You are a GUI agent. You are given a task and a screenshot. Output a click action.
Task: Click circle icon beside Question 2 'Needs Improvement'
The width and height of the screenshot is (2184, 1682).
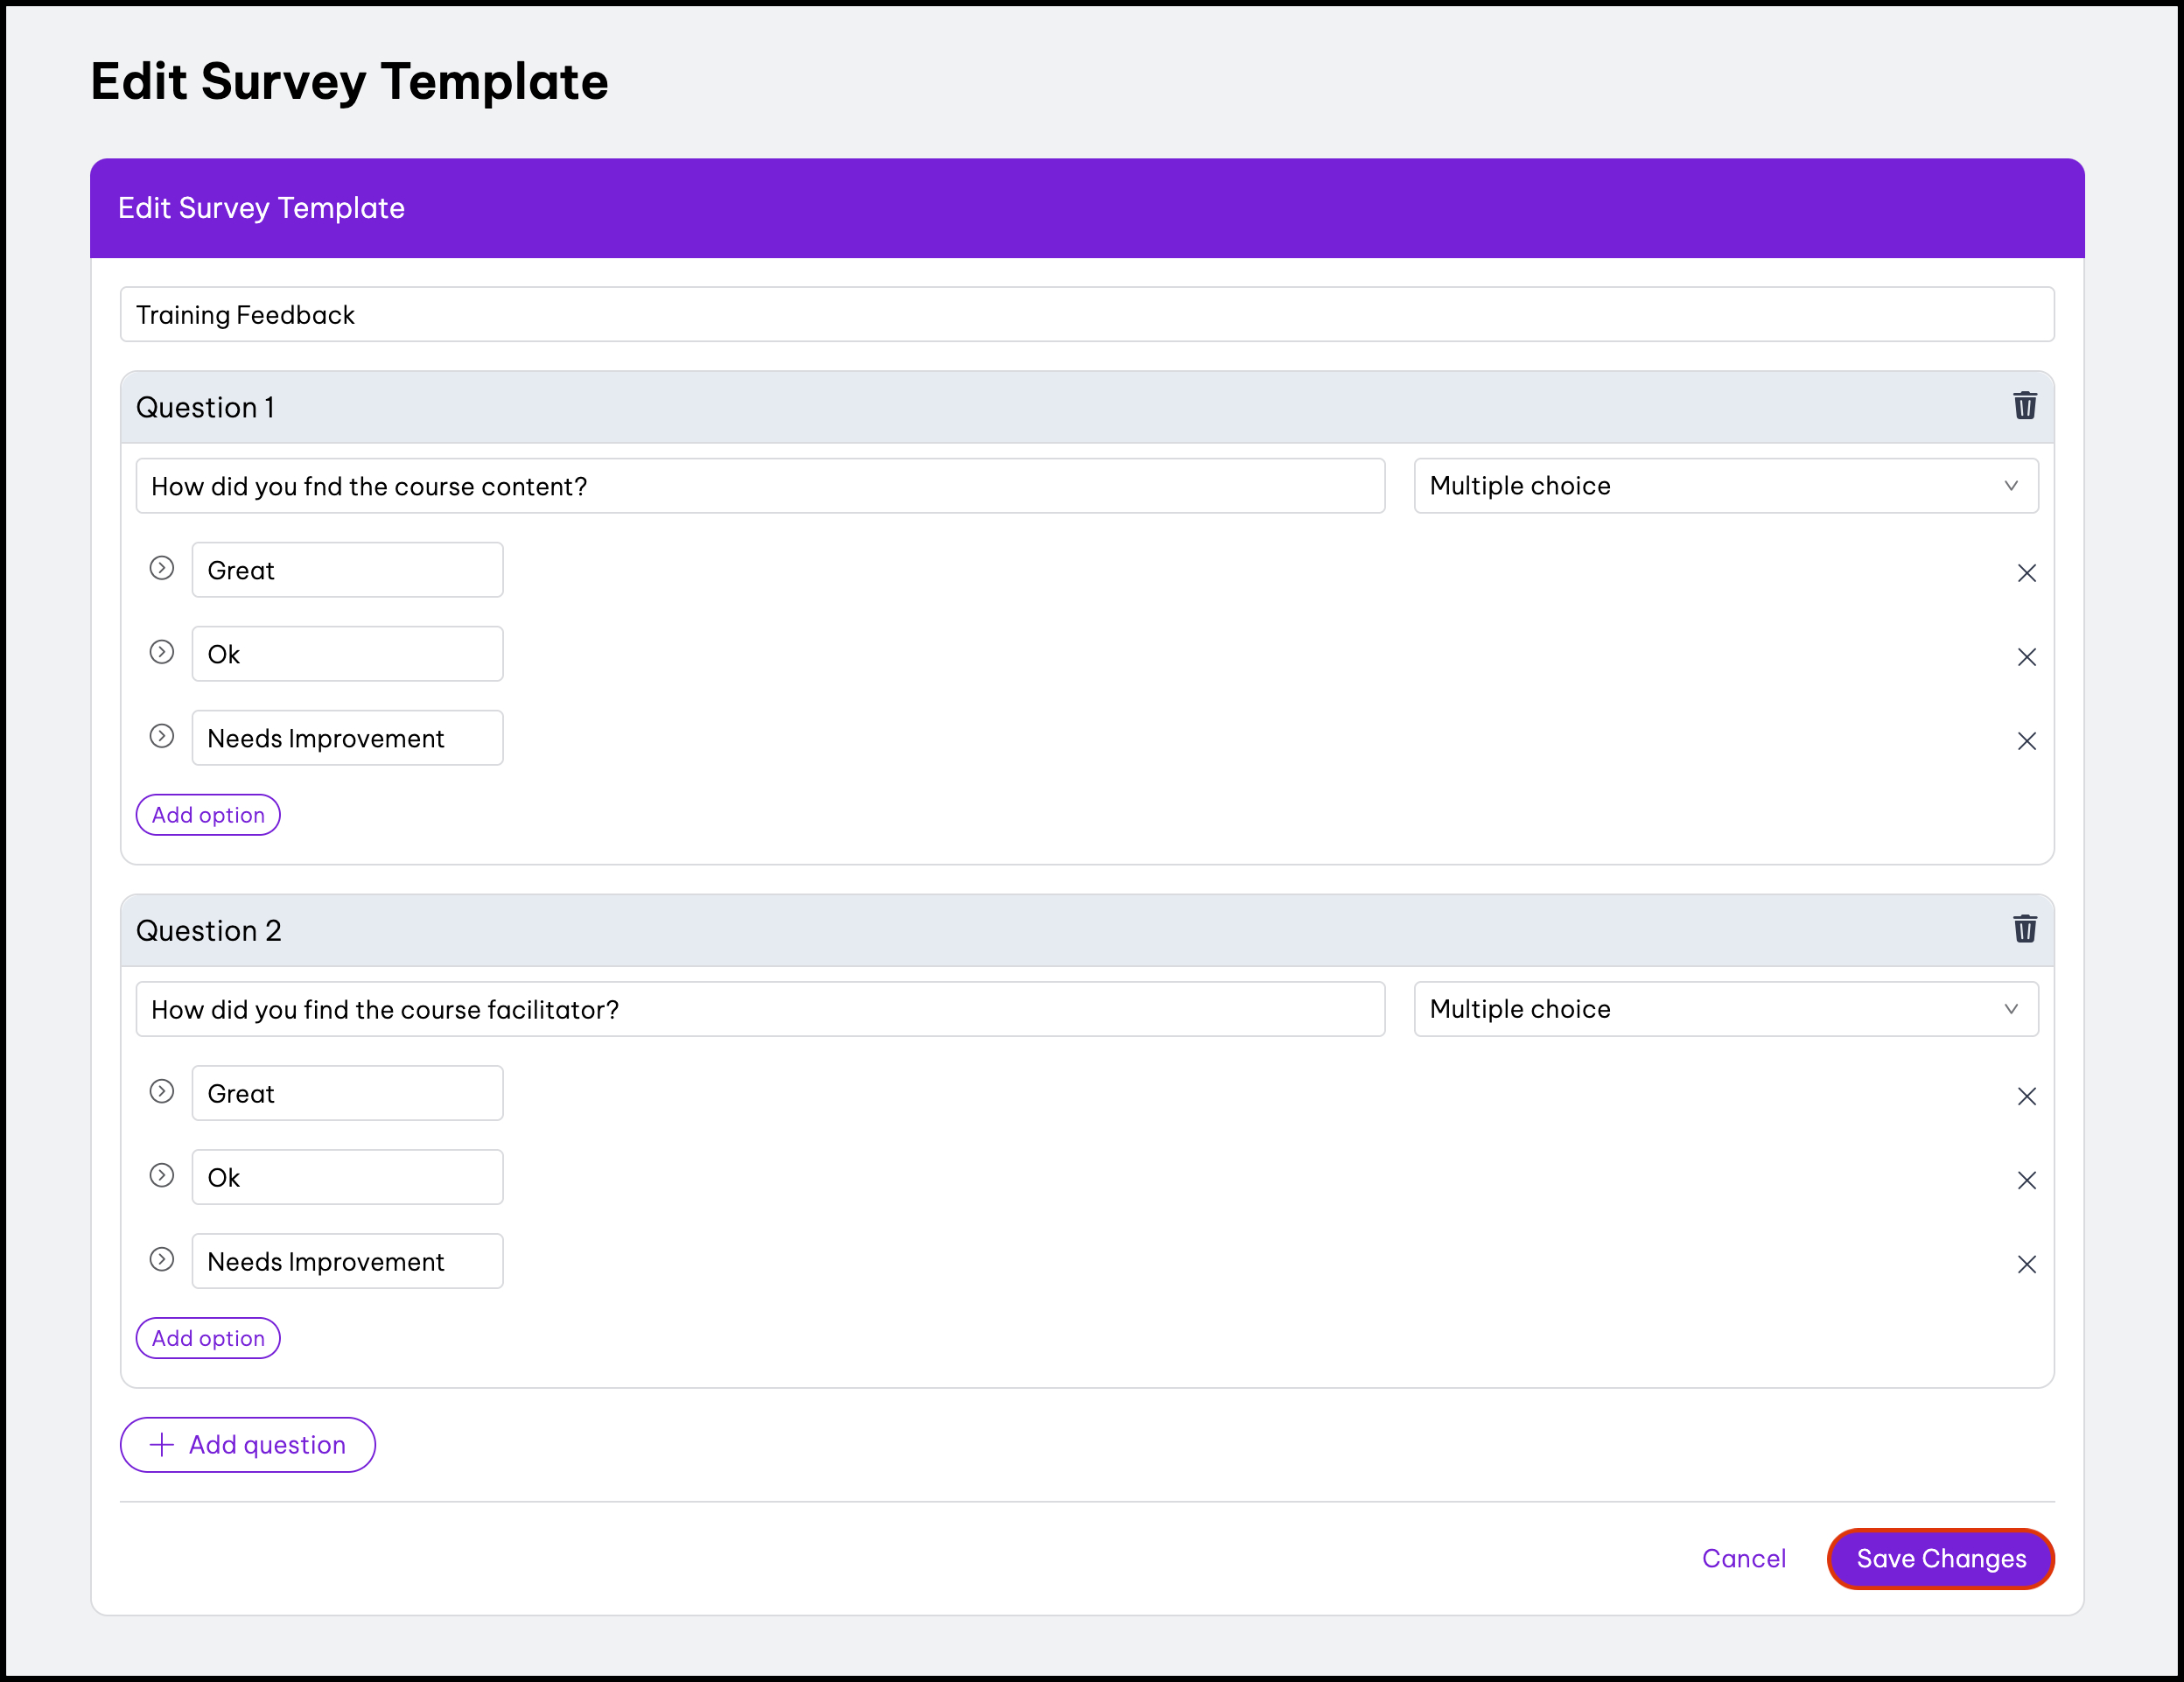point(162,1259)
